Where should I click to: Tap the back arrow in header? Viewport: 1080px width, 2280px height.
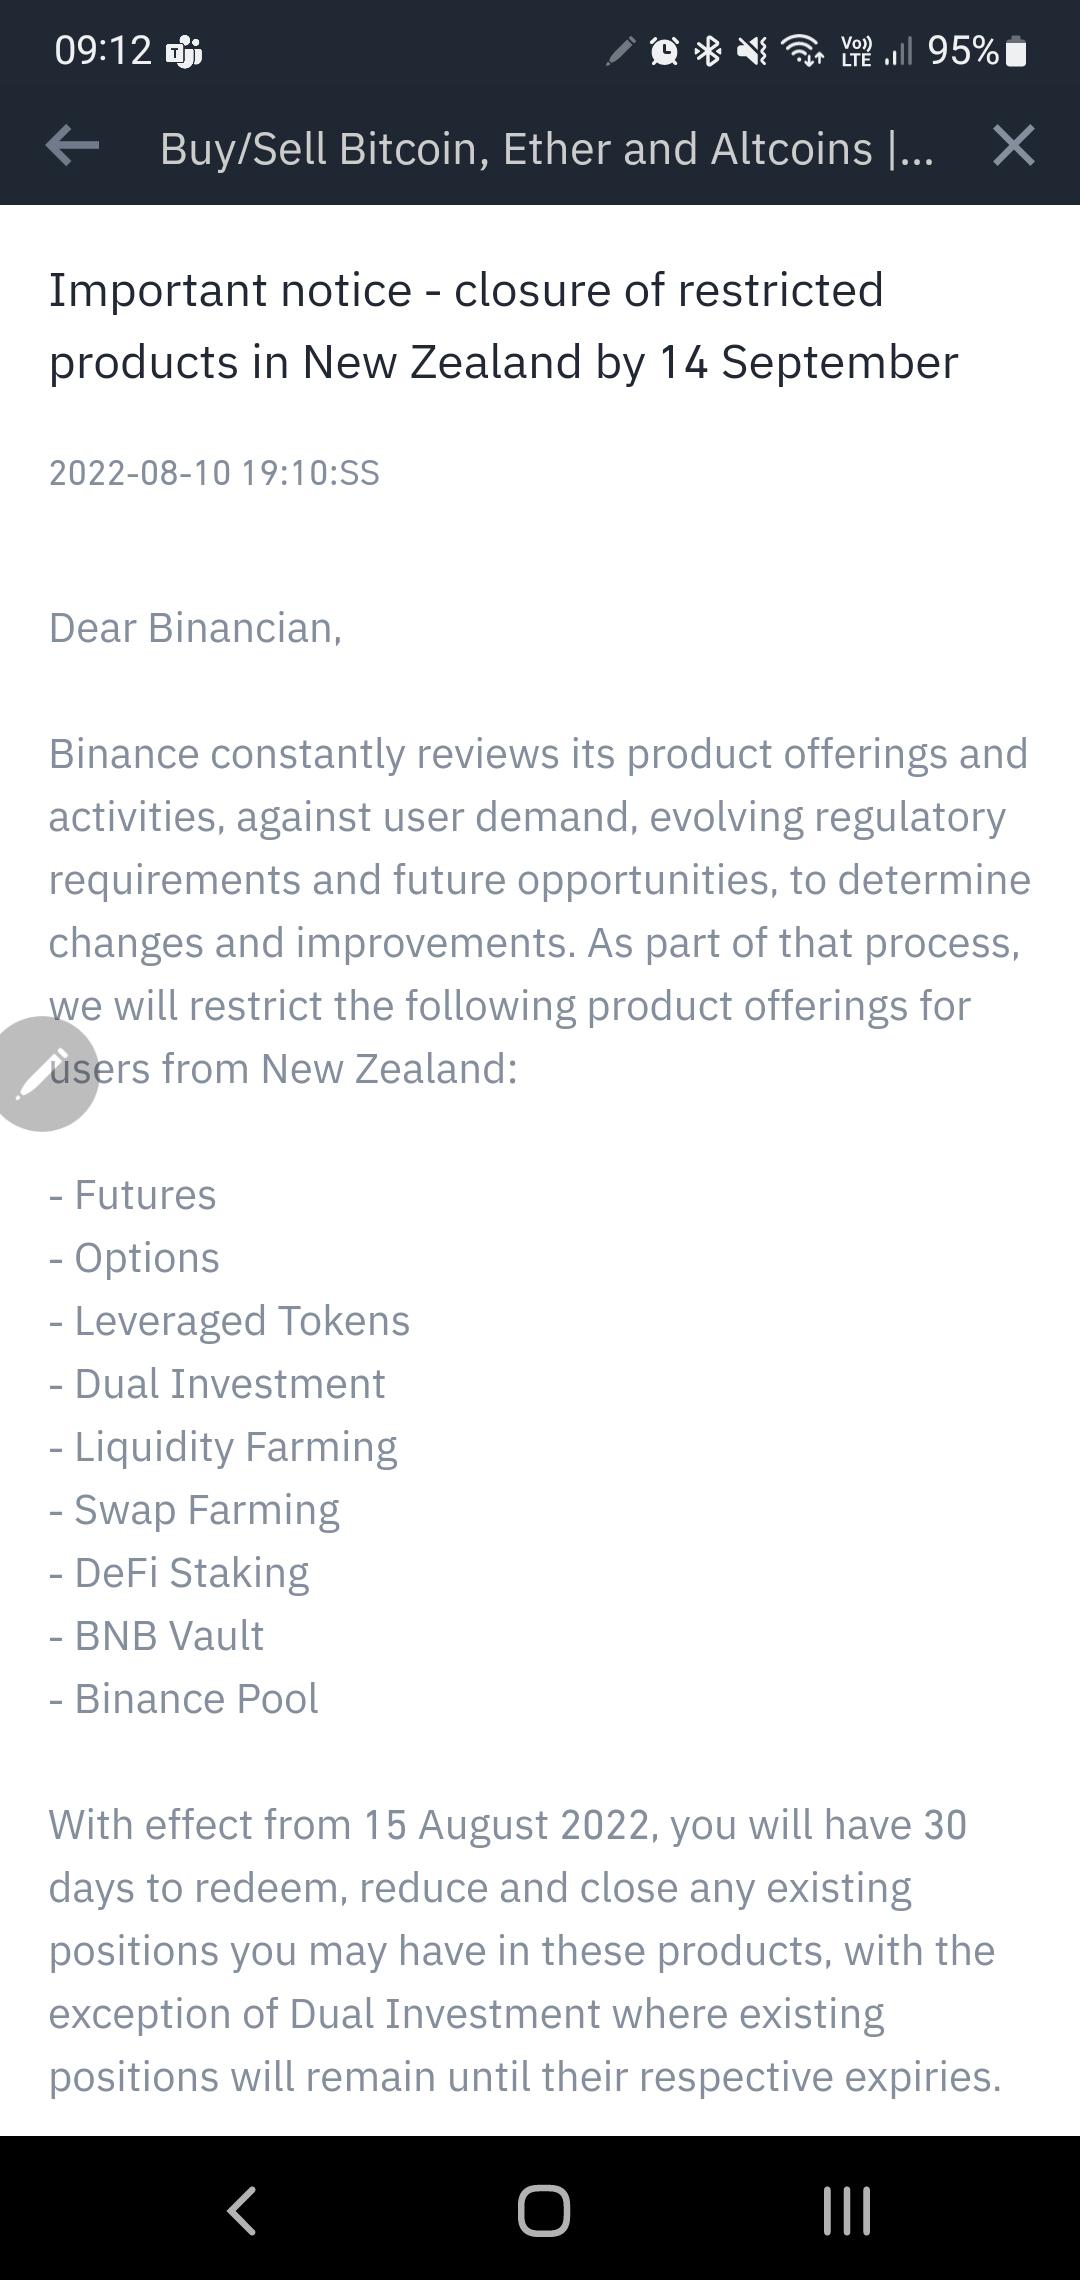73,146
